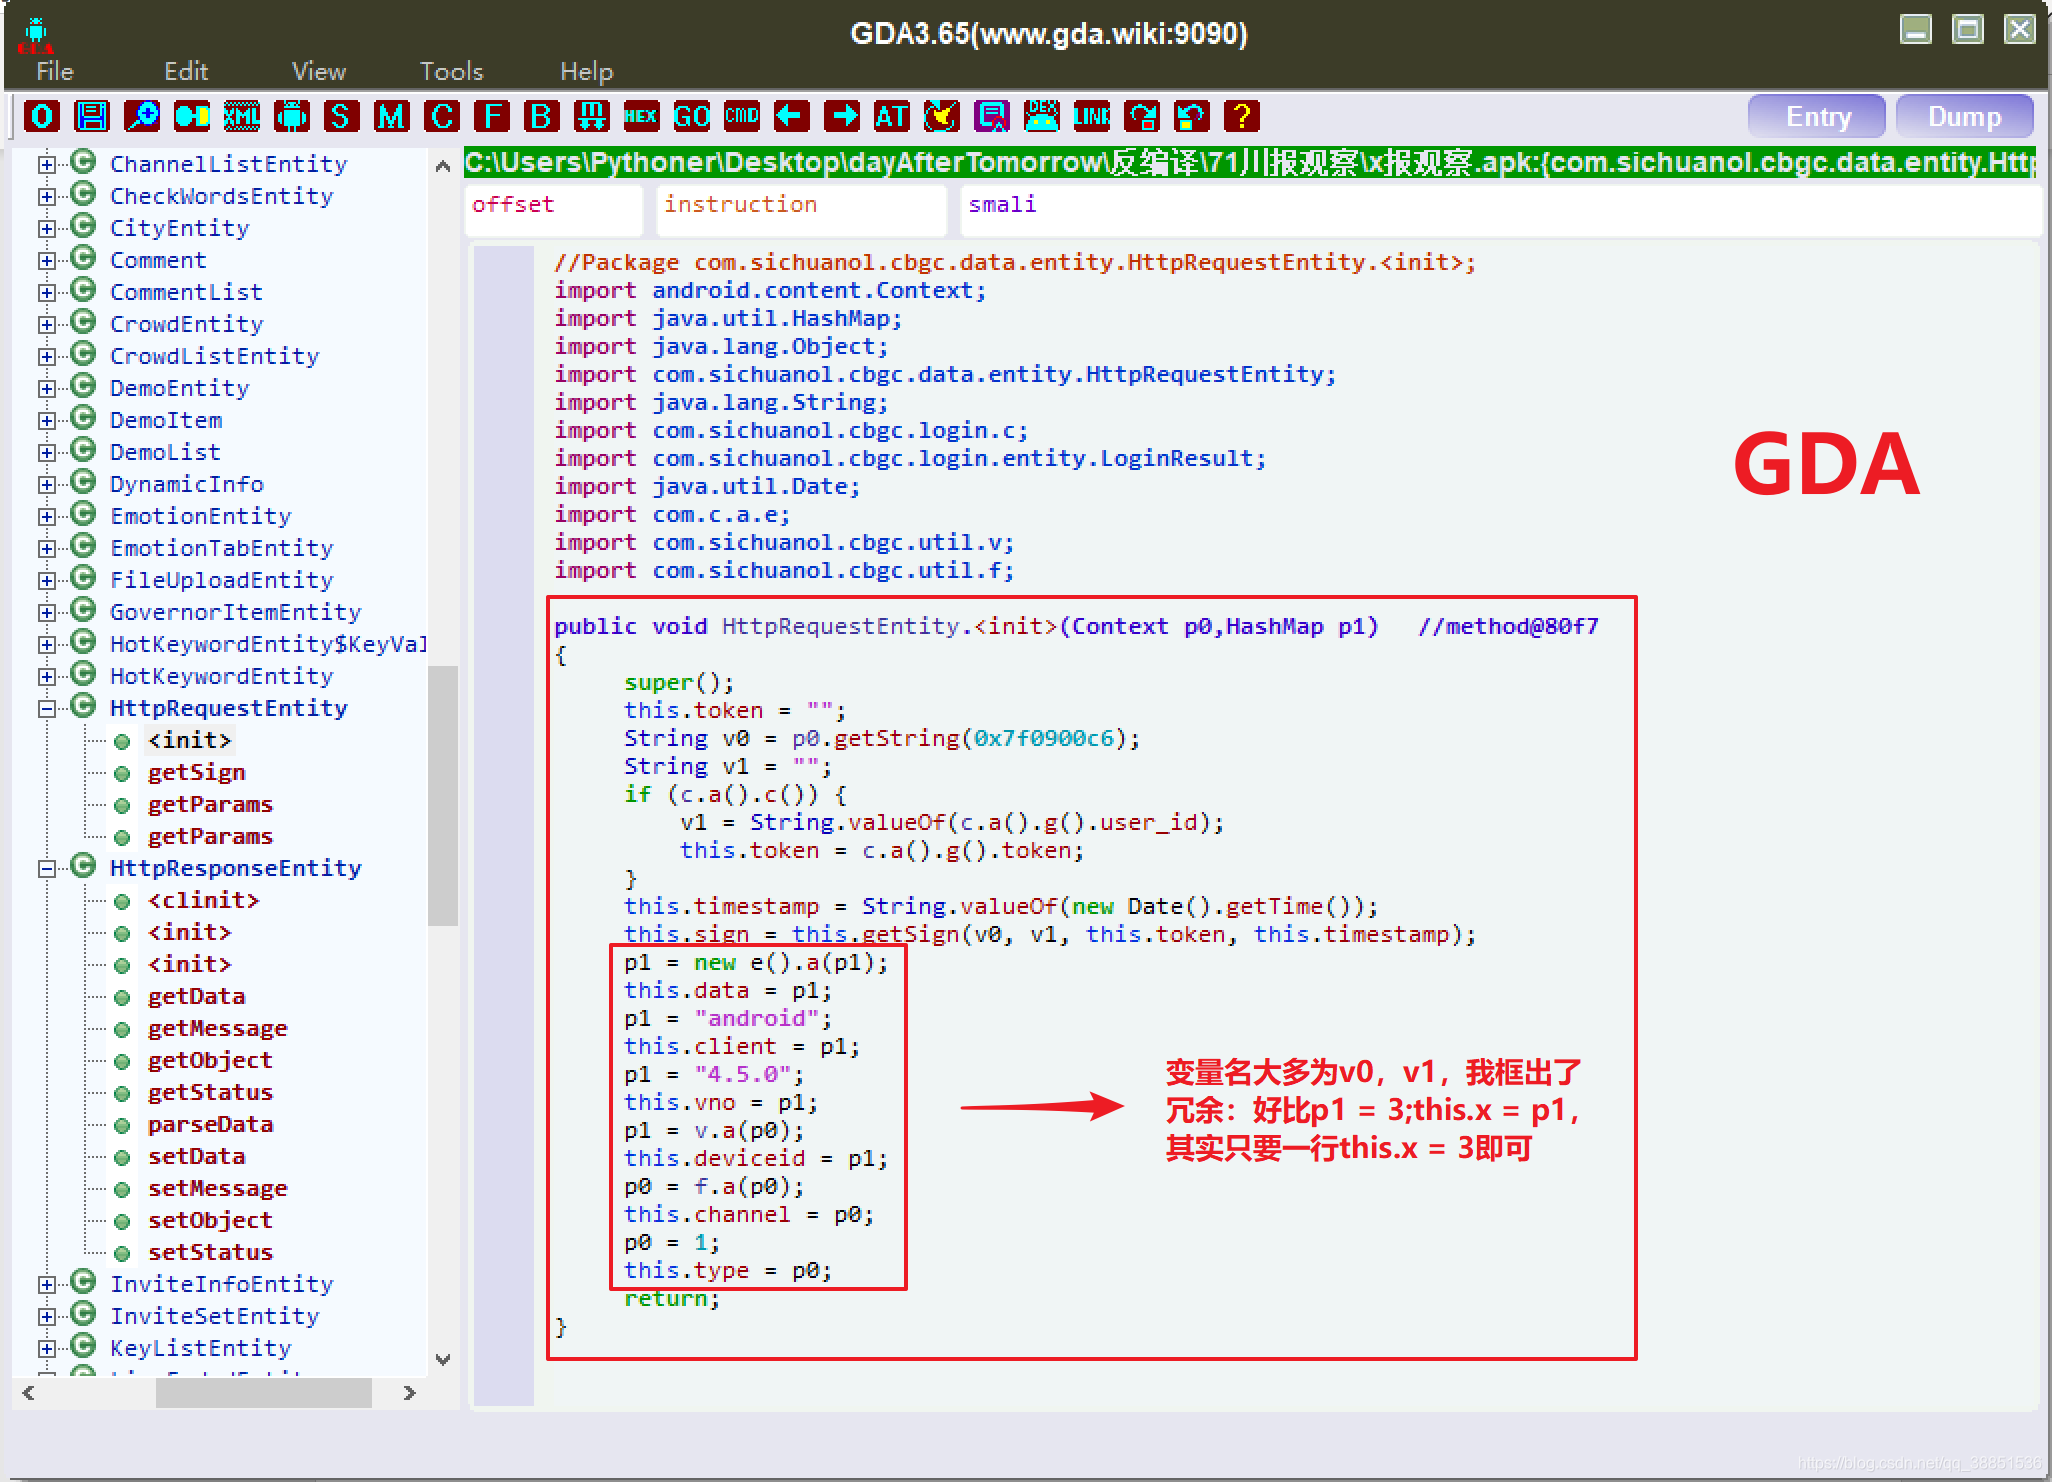This screenshot has height=1482, width=2052.
Task: Click the CMD icon in toolbar
Action: tap(744, 115)
